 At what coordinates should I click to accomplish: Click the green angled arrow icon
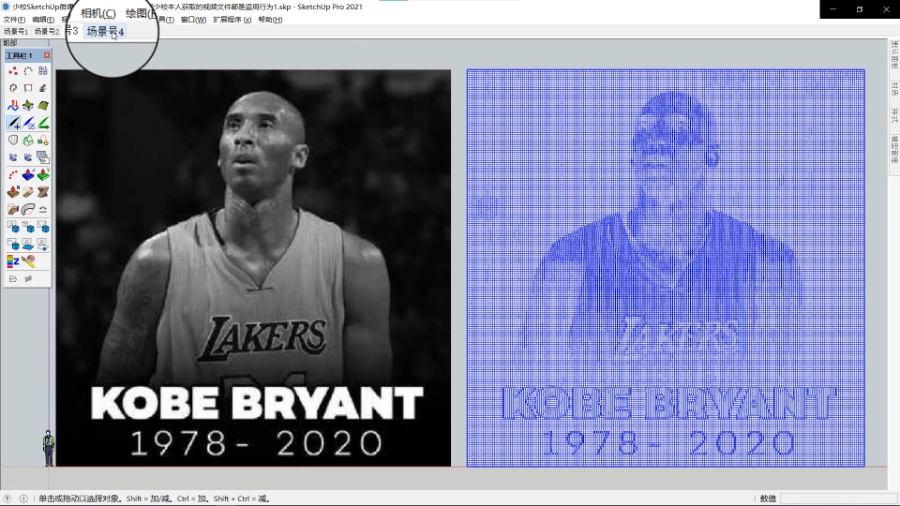point(42,123)
